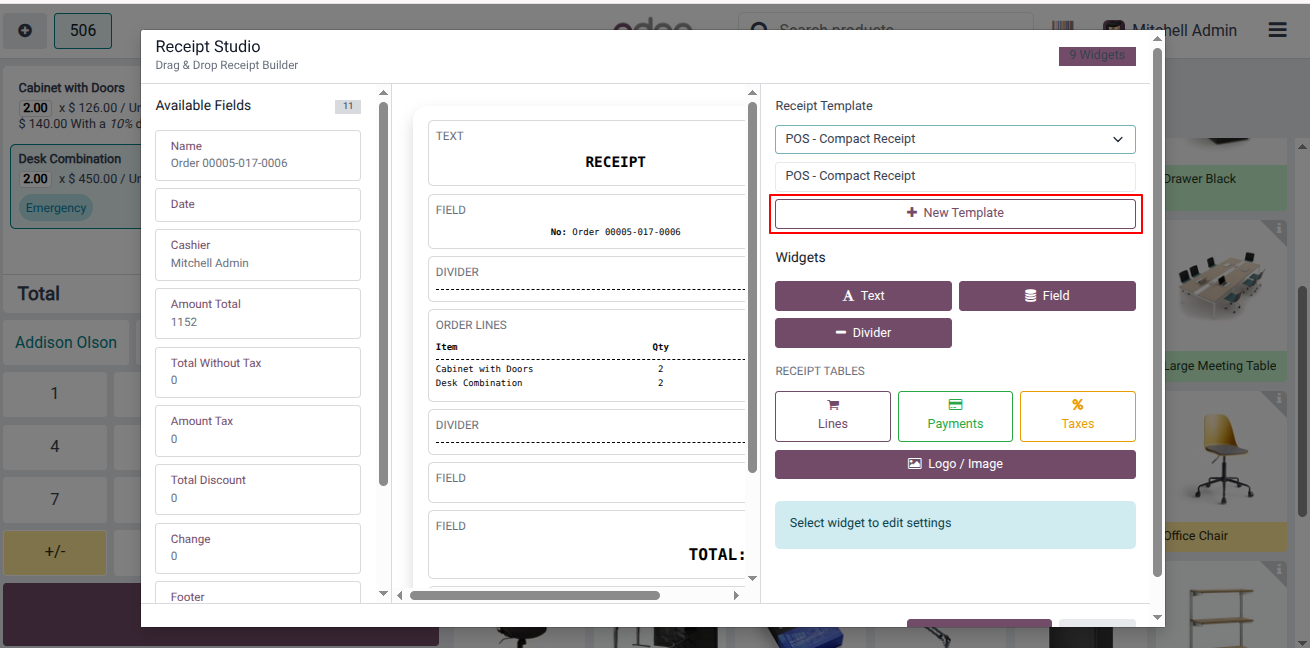Add a Field widget
This screenshot has height=648, width=1310.
[1047, 296]
